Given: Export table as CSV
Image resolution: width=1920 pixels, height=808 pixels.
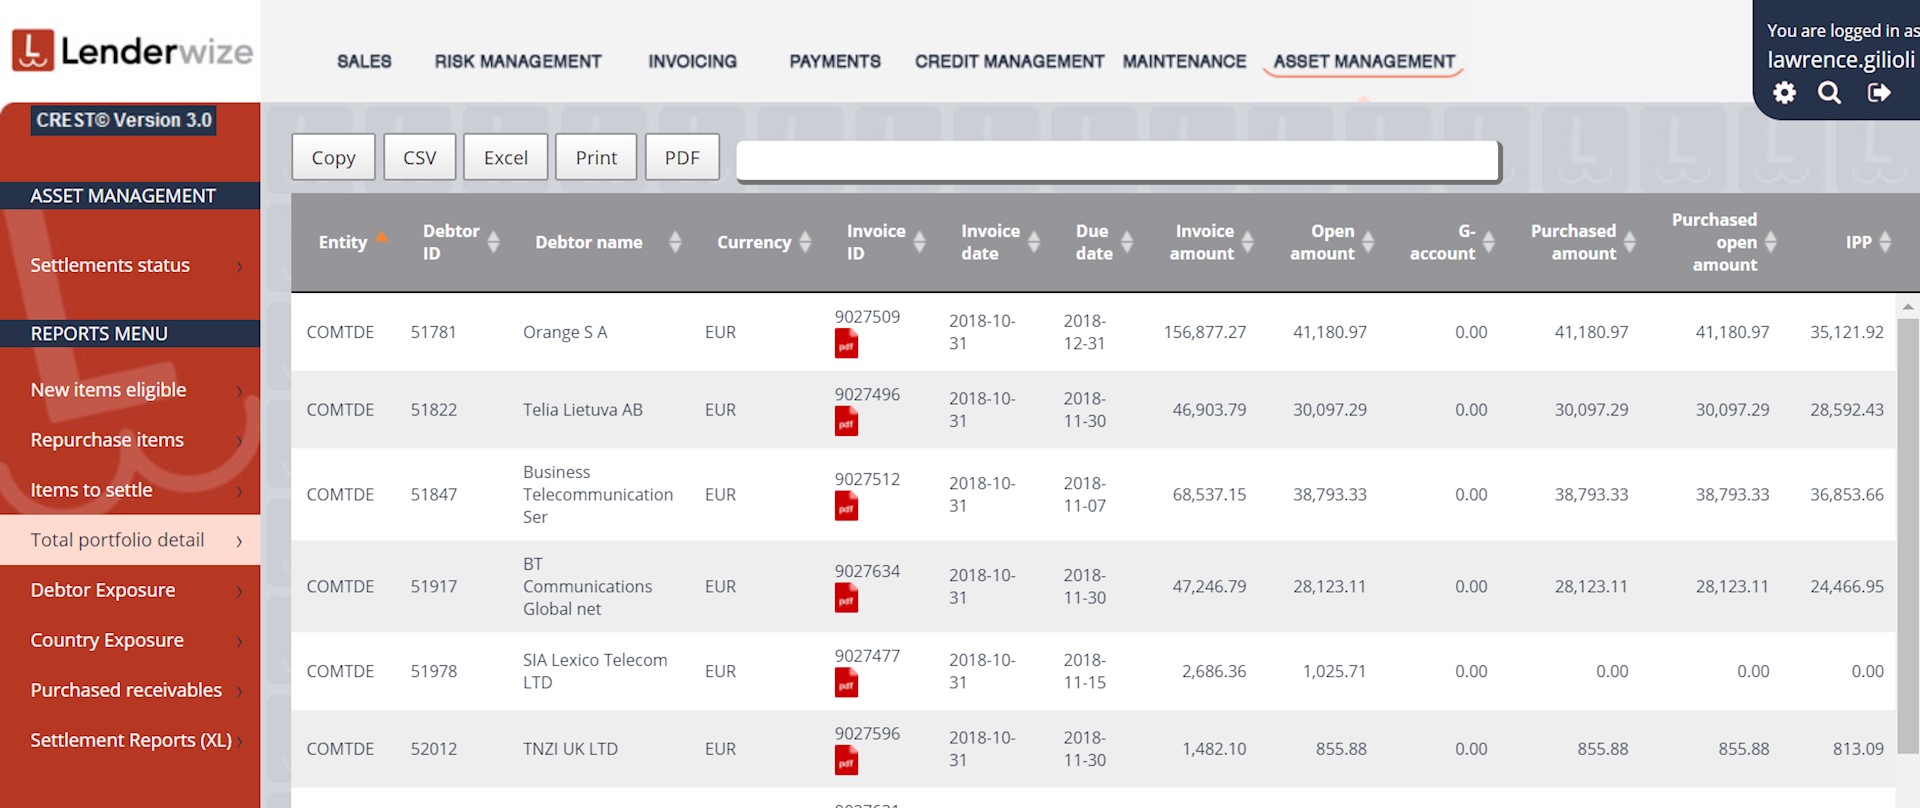Looking at the screenshot, I should 419,157.
